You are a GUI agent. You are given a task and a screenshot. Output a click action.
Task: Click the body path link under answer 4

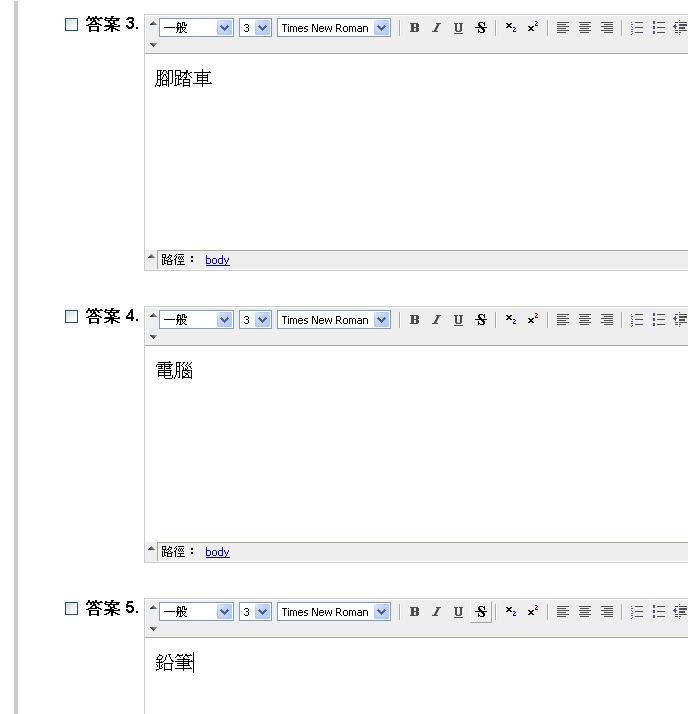(217, 552)
